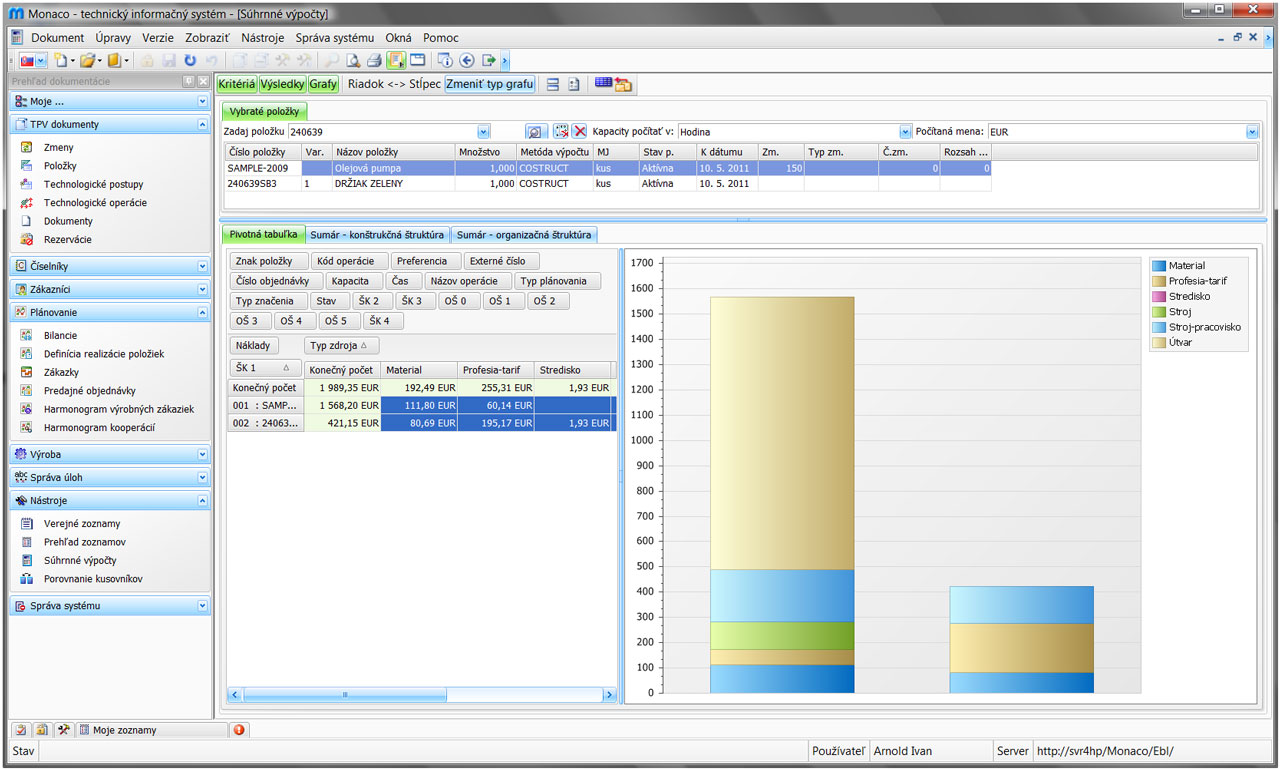Toggle the Grafy chart display button
Viewport: 1280px width, 770px height.
click(323, 84)
